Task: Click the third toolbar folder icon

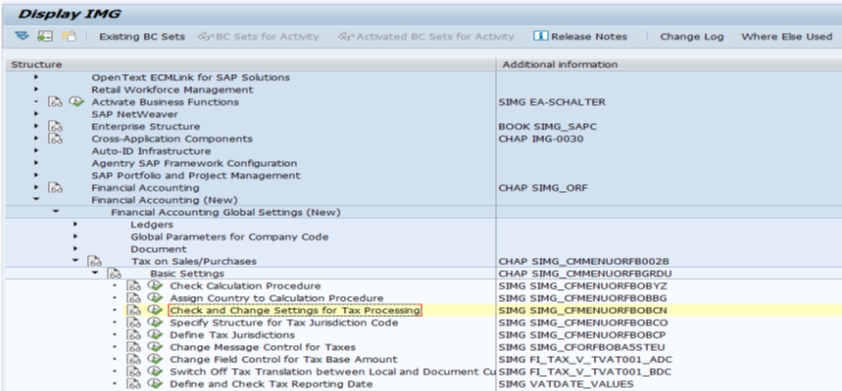Action: click(x=69, y=36)
